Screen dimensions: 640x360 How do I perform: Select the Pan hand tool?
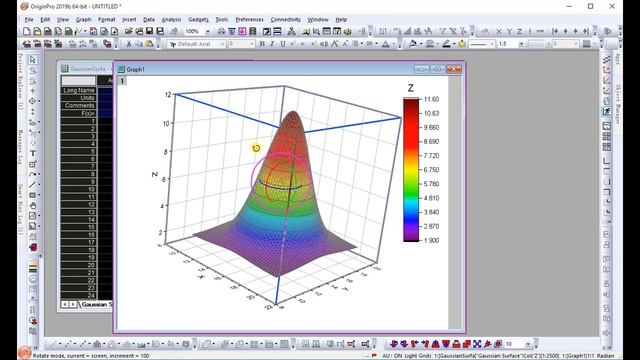click(33, 205)
